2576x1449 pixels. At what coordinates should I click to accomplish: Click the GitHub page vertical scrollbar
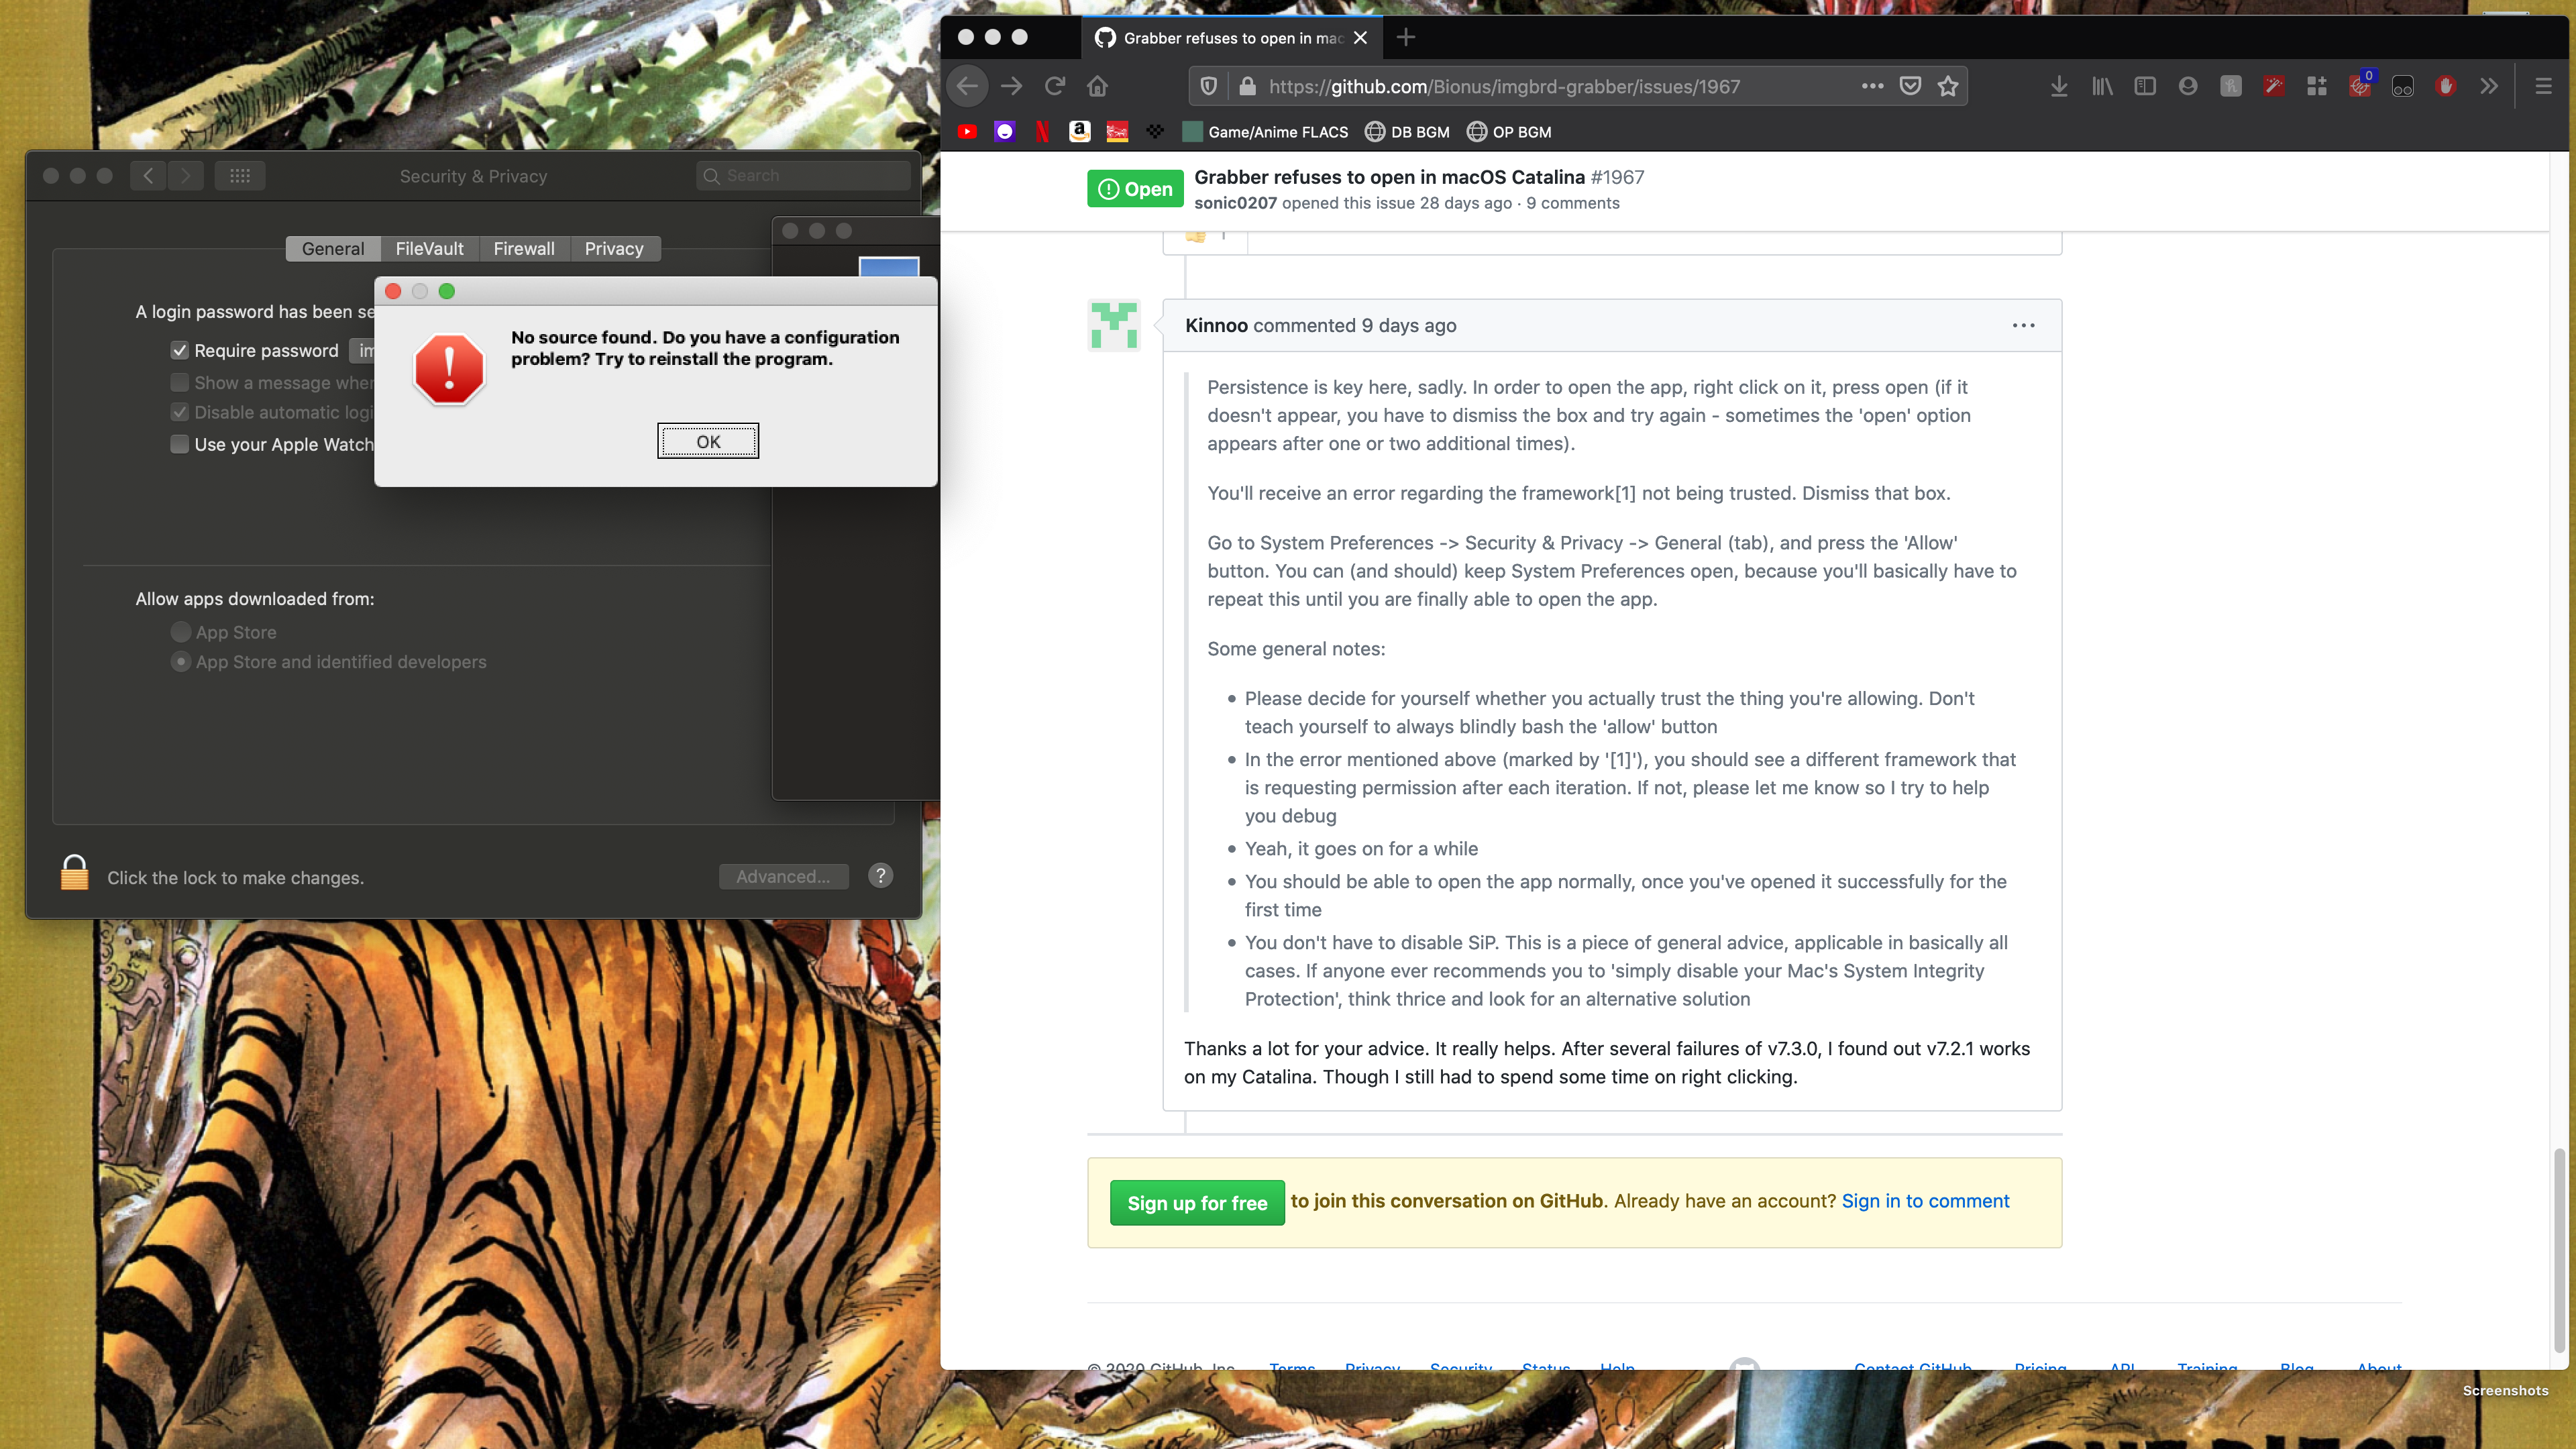click(2559, 1250)
